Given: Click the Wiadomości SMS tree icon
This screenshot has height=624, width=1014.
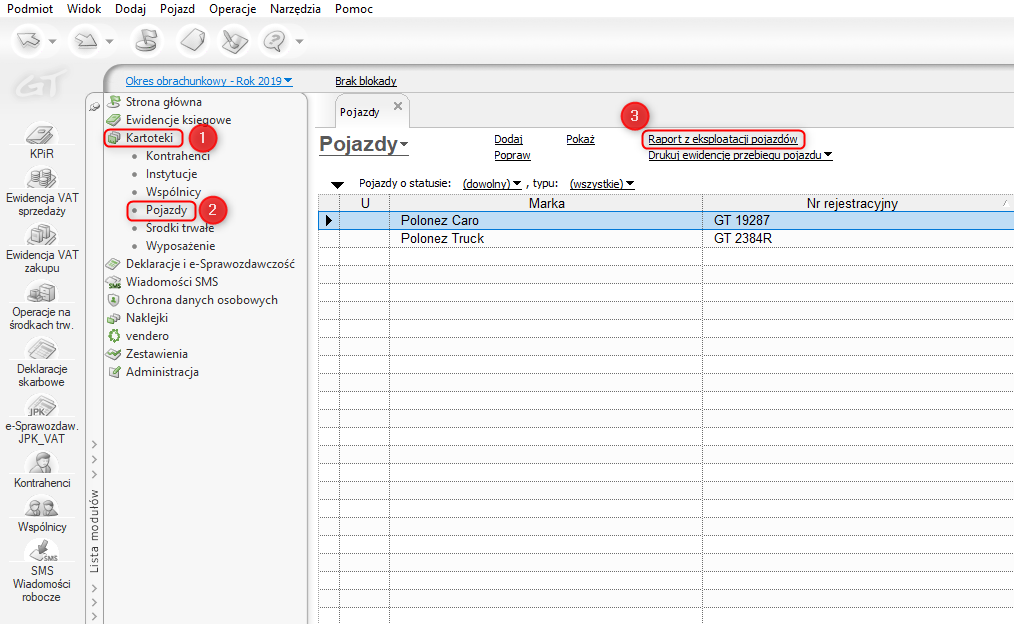Looking at the screenshot, I should click(x=114, y=282).
